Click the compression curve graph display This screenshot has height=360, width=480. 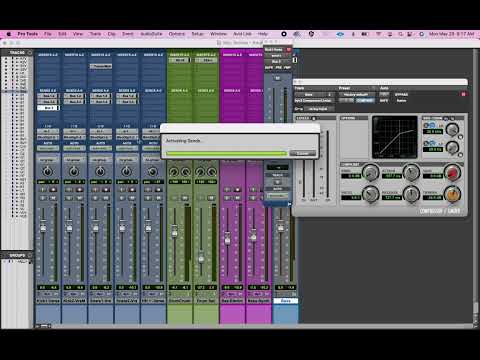[x=395, y=137]
